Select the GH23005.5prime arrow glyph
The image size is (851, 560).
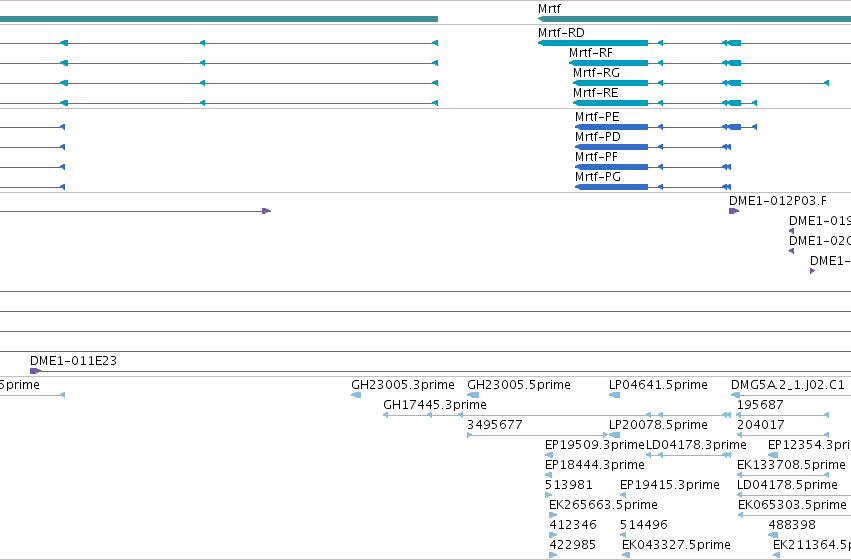point(473,395)
